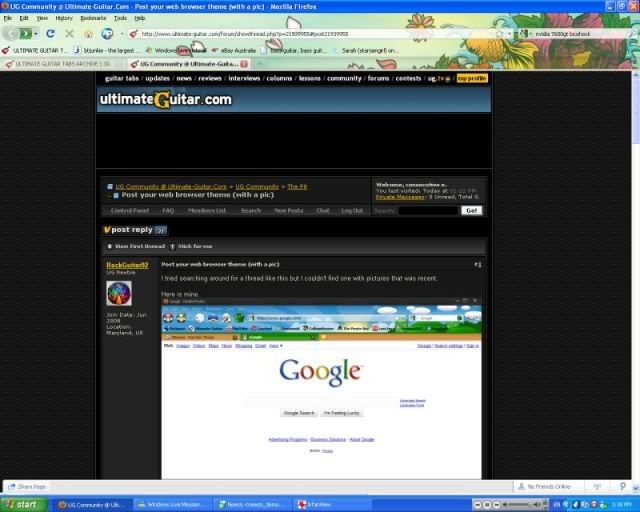Click the round blue toolbar icon after Home
Screen dimensions: 640x512
(107, 34)
